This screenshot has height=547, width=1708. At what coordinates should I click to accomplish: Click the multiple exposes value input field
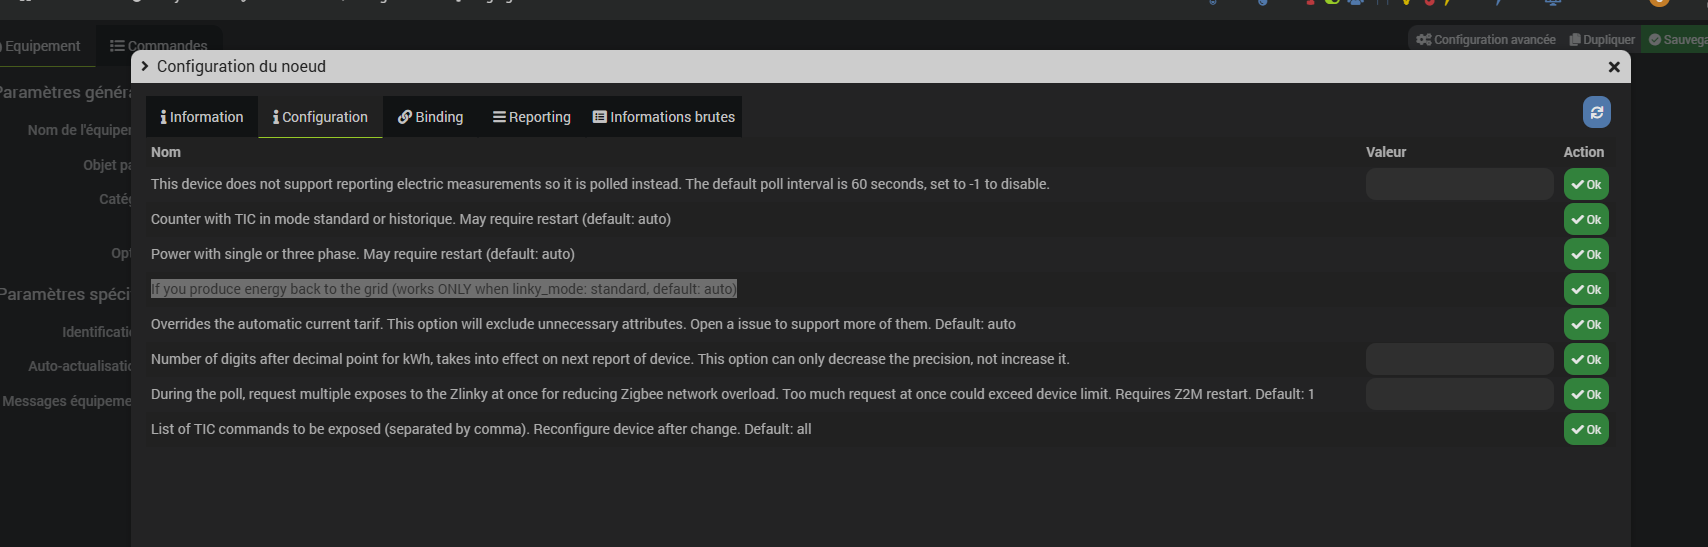1459,394
